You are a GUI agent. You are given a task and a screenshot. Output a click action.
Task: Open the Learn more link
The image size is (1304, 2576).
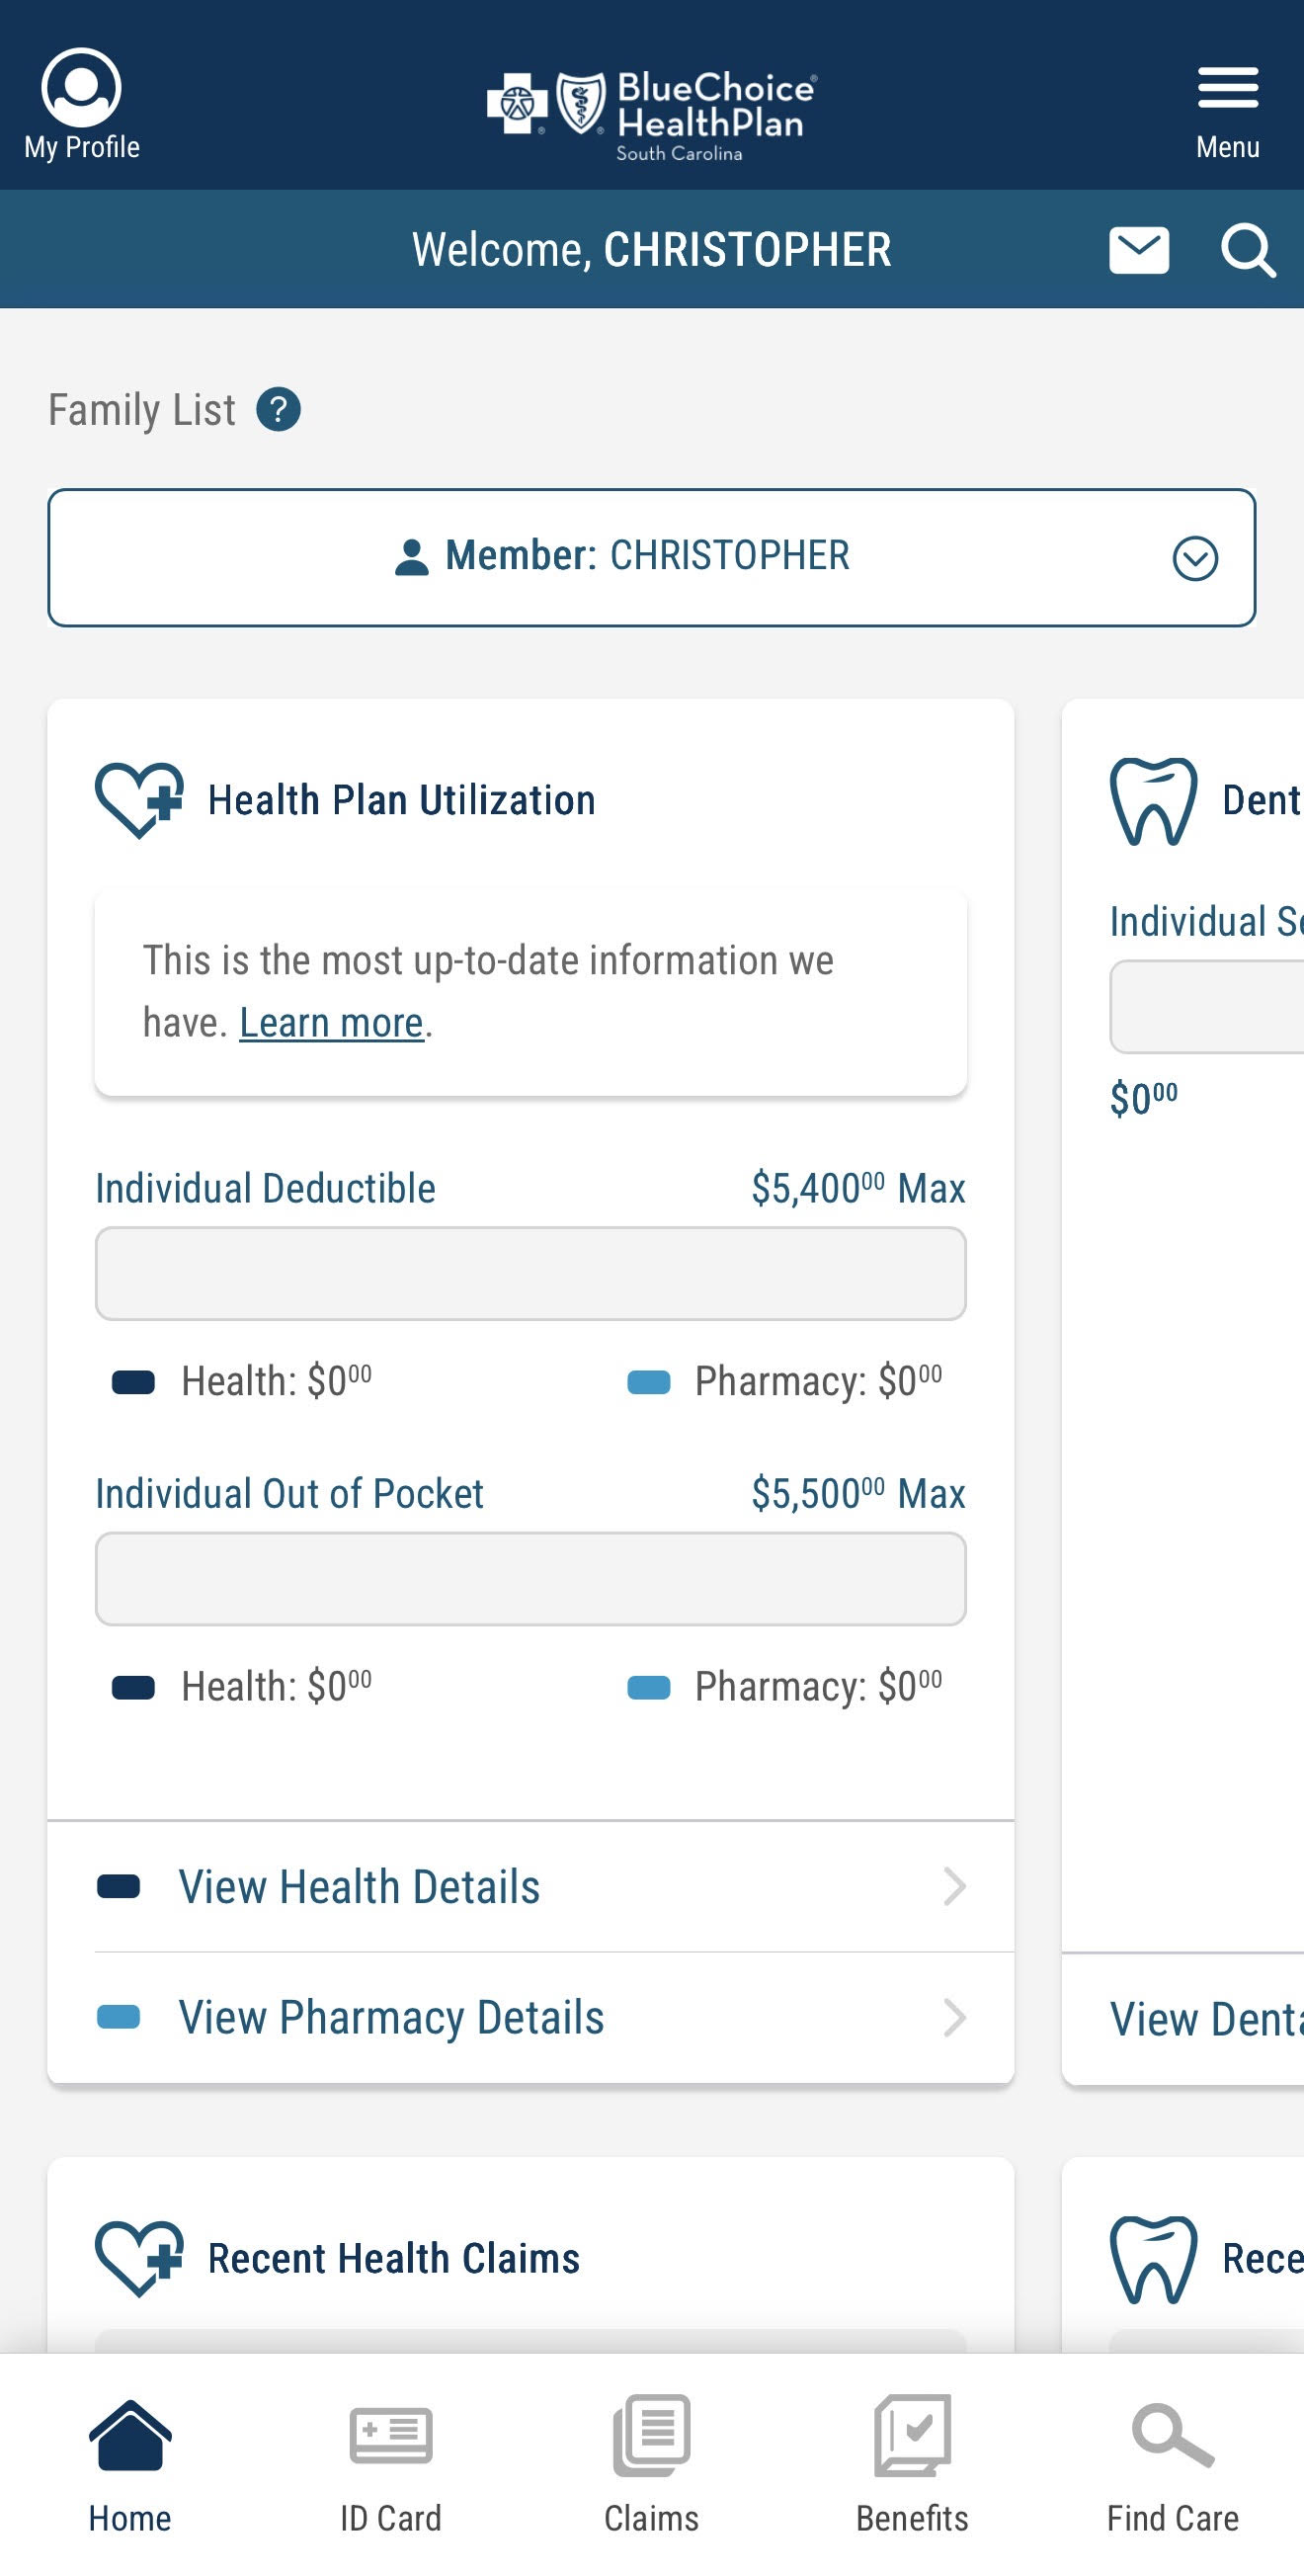click(x=332, y=1021)
